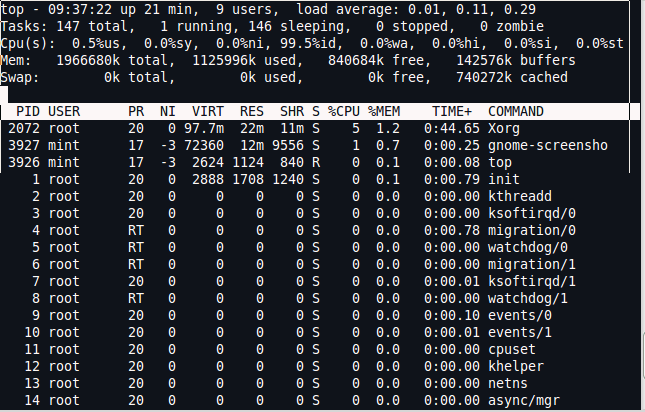Click the top command process name
This screenshot has height=412, width=645.
click(499, 162)
